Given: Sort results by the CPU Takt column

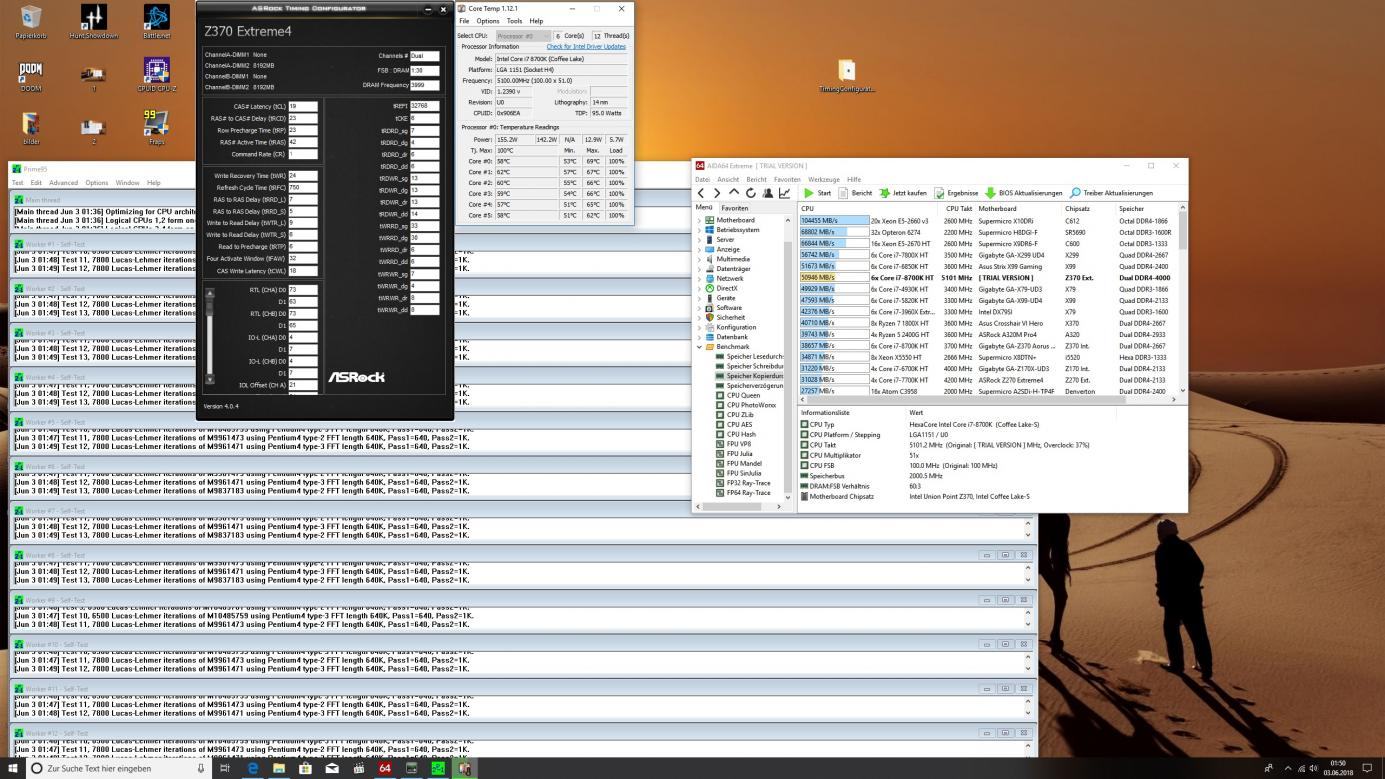Looking at the screenshot, I should (x=957, y=209).
